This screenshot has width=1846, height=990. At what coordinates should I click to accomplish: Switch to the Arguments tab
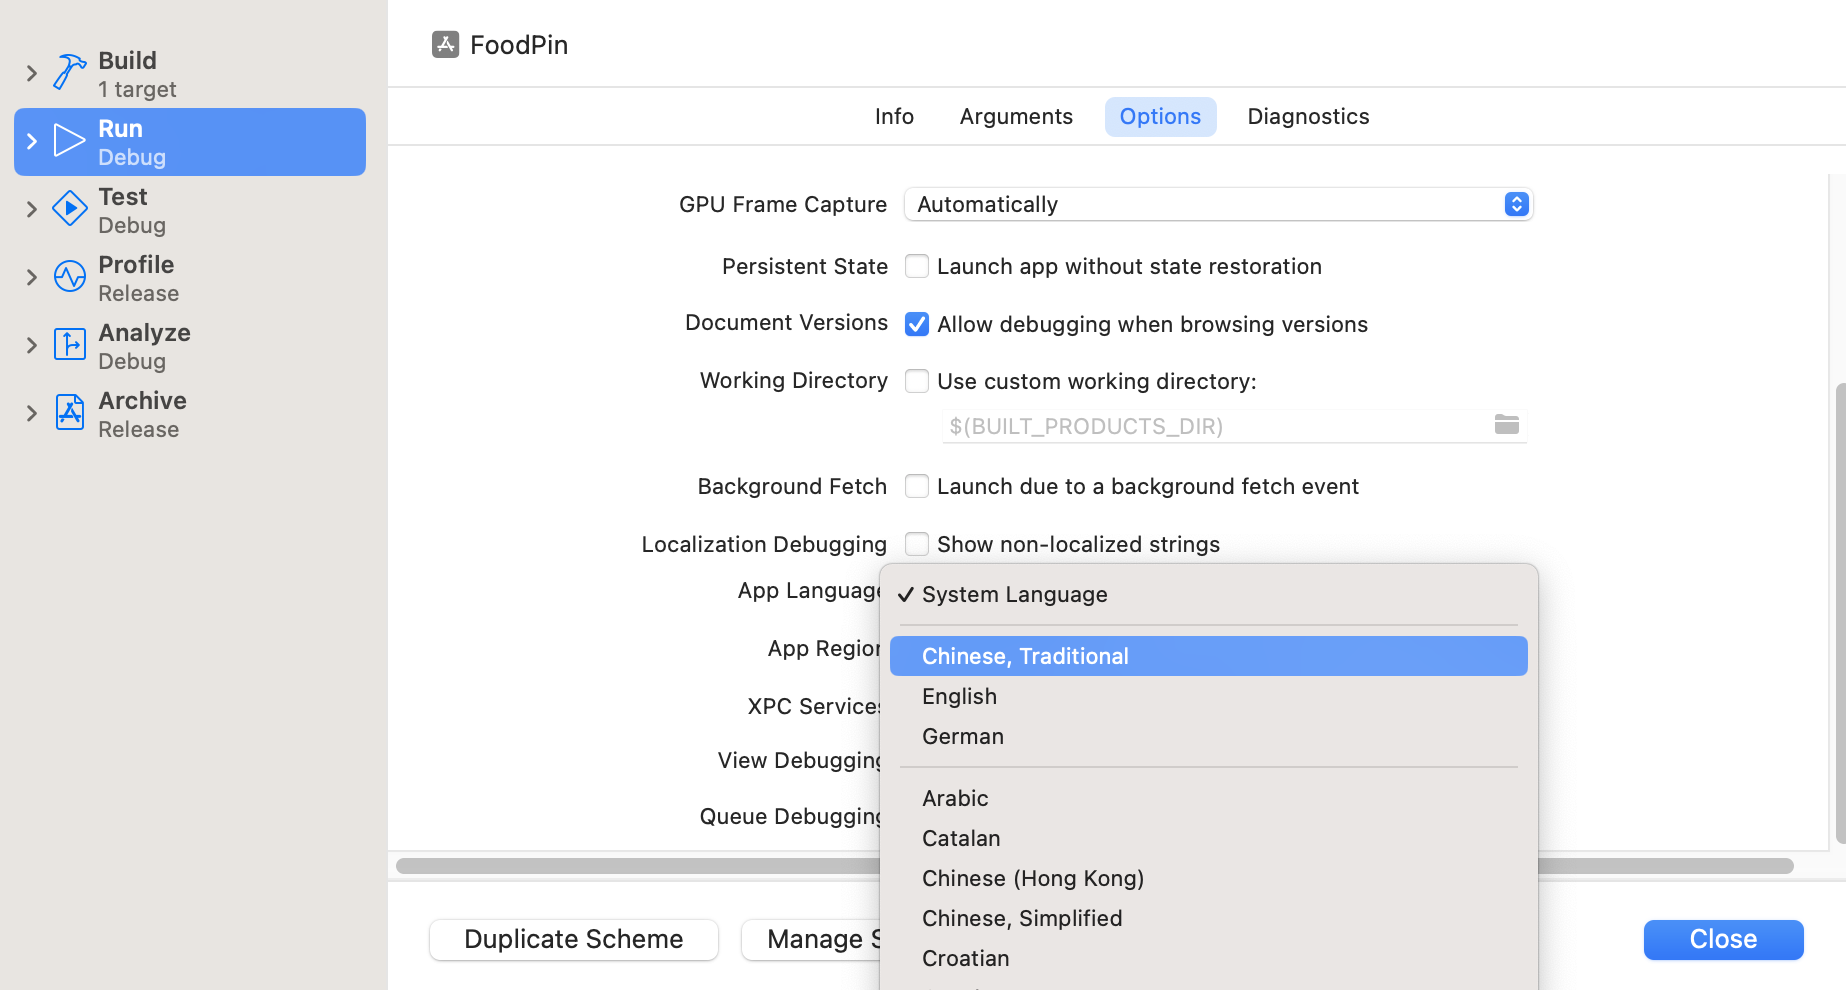tap(1015, 116)
